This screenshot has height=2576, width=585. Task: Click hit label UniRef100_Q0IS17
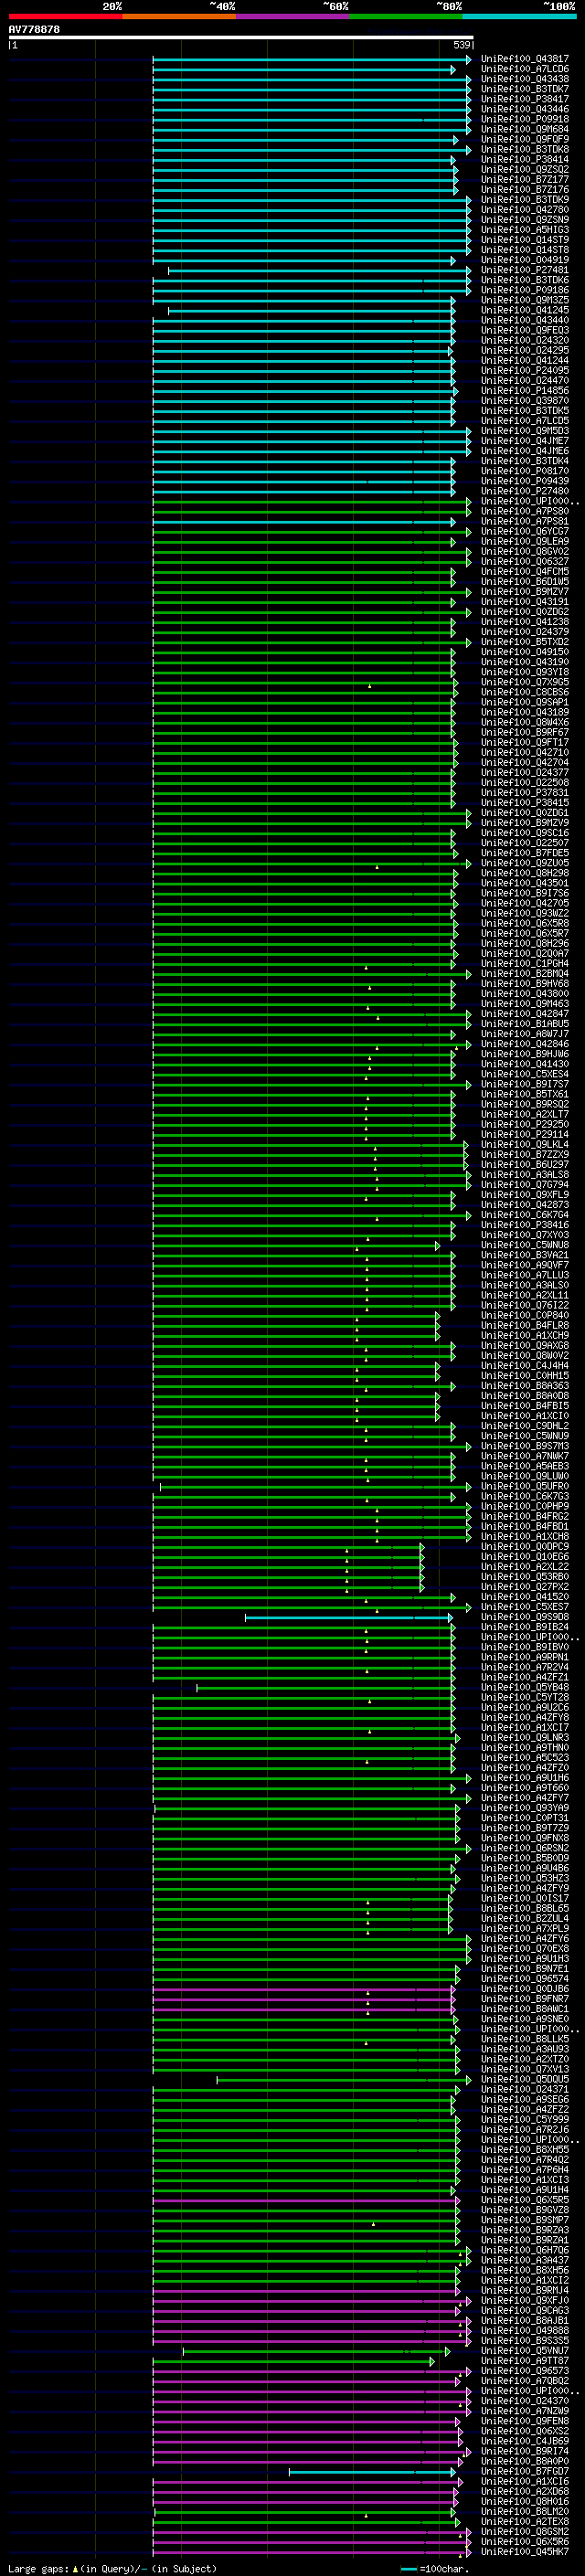click(525, 1898)
